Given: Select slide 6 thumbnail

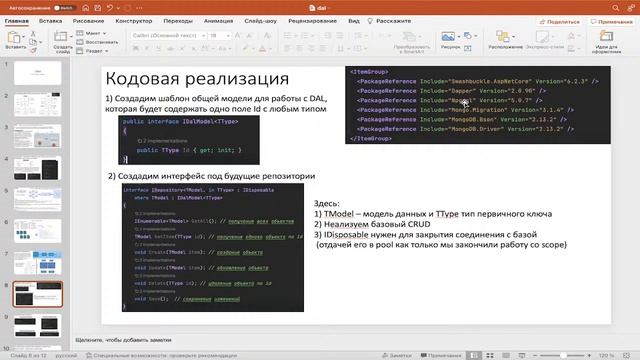Looking at the screenshot, I should (38, 231).
